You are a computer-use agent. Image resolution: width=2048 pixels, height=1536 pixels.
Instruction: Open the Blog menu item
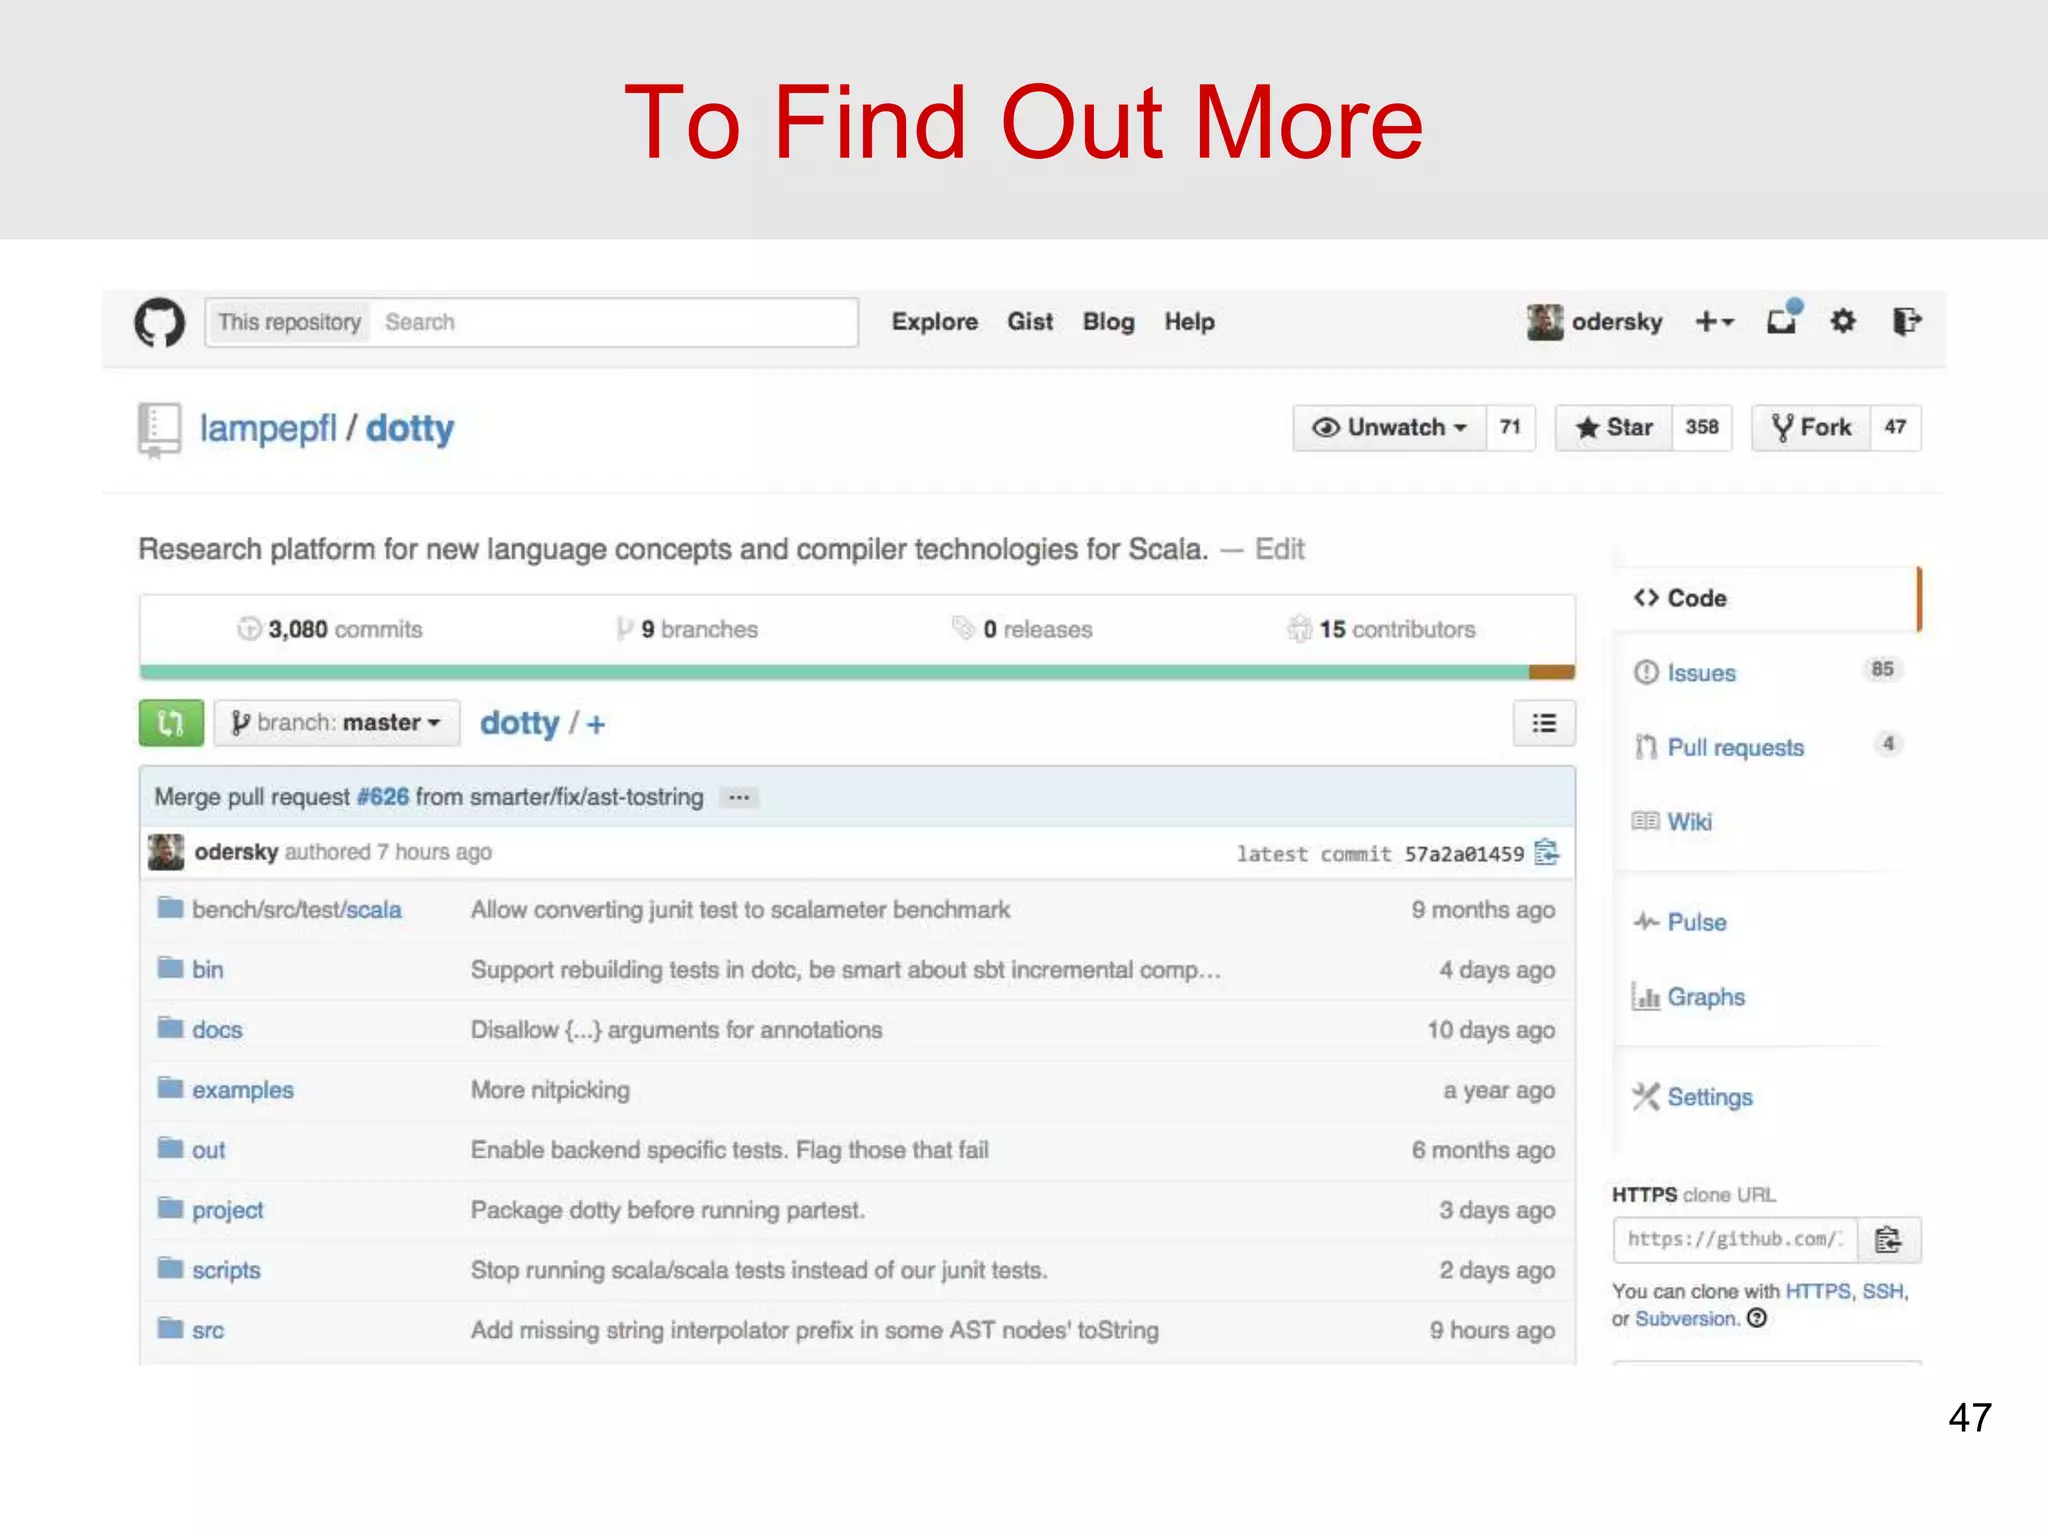(1109, 322)
